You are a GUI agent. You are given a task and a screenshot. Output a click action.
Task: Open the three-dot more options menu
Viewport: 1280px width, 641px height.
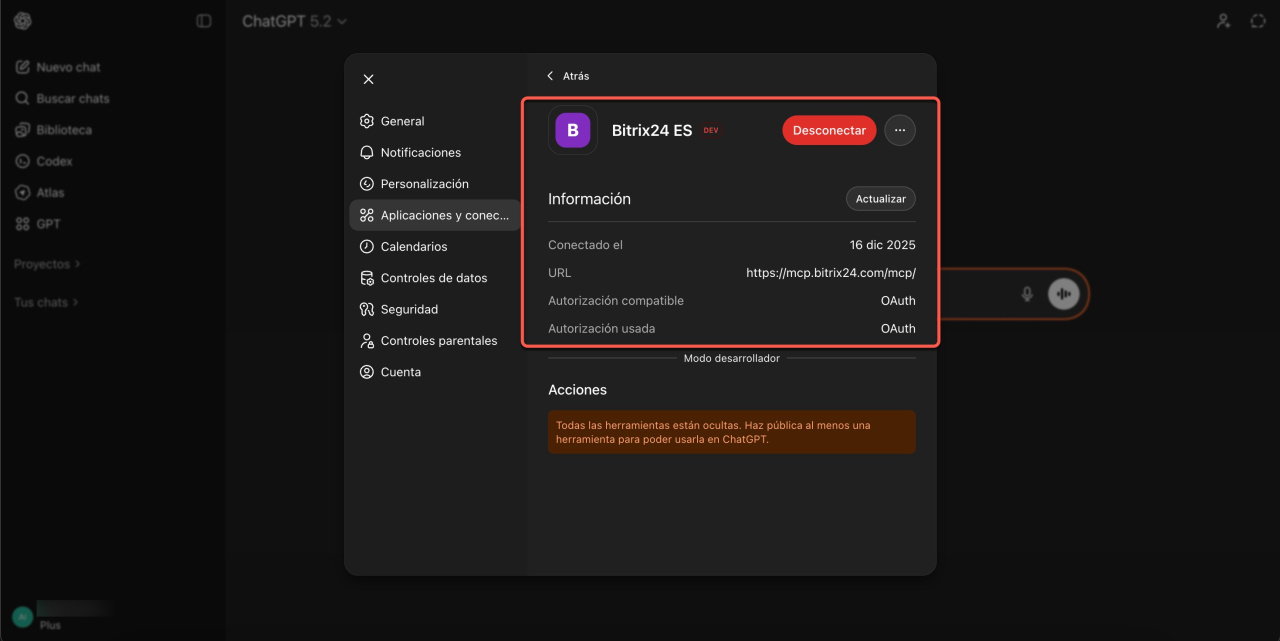pos(900,130)
